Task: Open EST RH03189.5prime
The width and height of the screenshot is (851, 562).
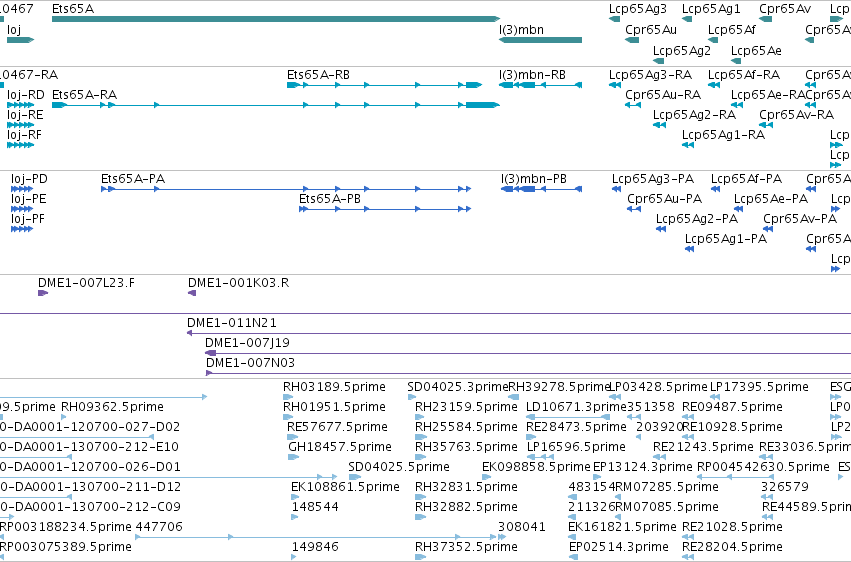Action: 334,387
